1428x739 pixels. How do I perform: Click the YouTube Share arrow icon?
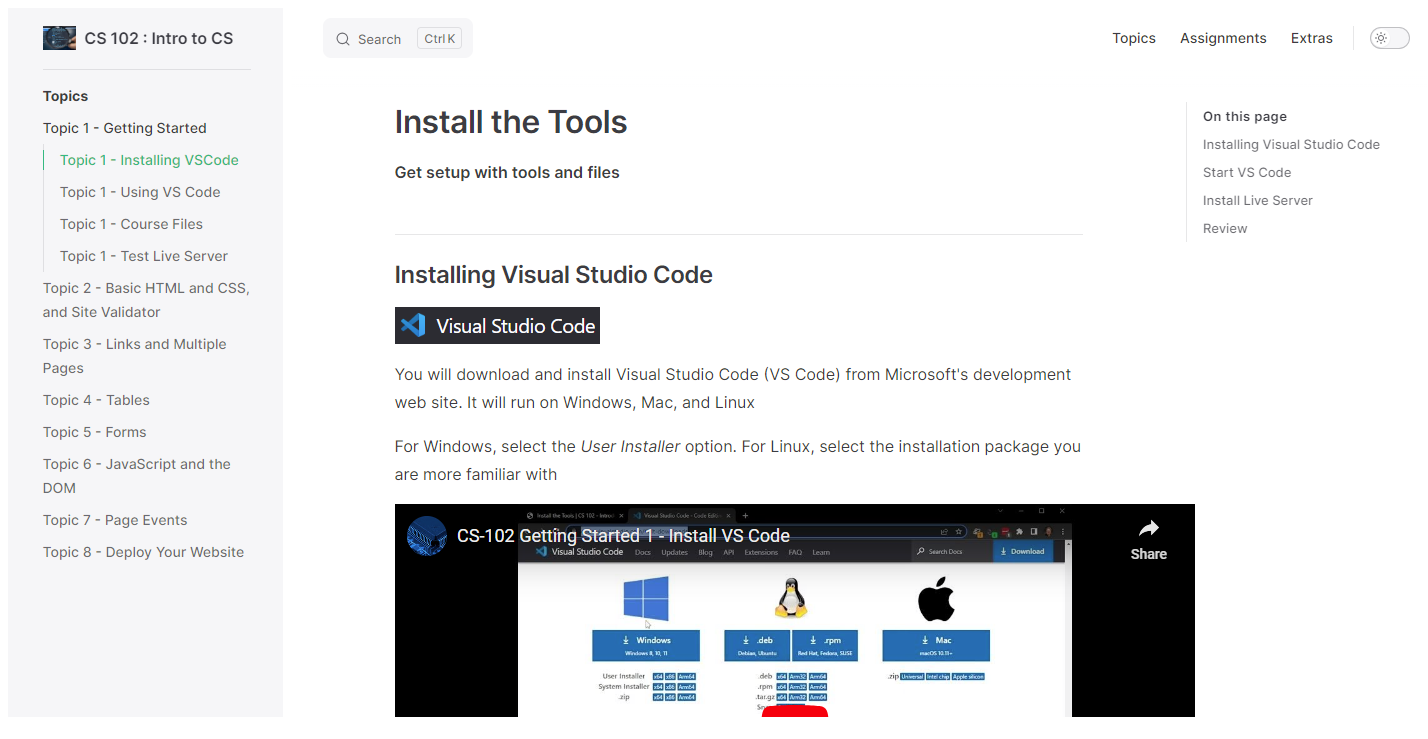click(1148, 528)
